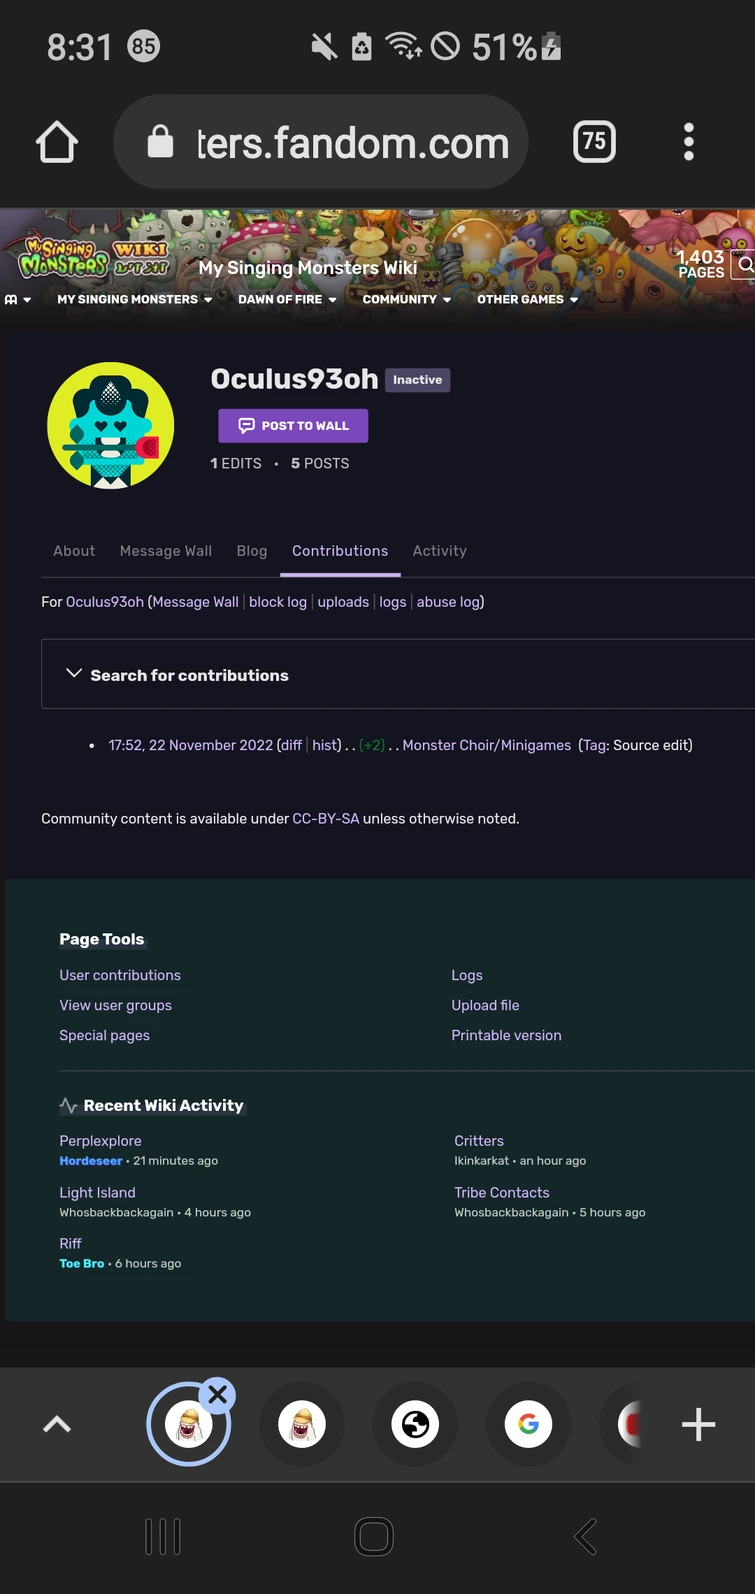Open the Dawn of Fire dropdown
The image size is (755, 1594).
pyautogui.click(x=287, y=299)
